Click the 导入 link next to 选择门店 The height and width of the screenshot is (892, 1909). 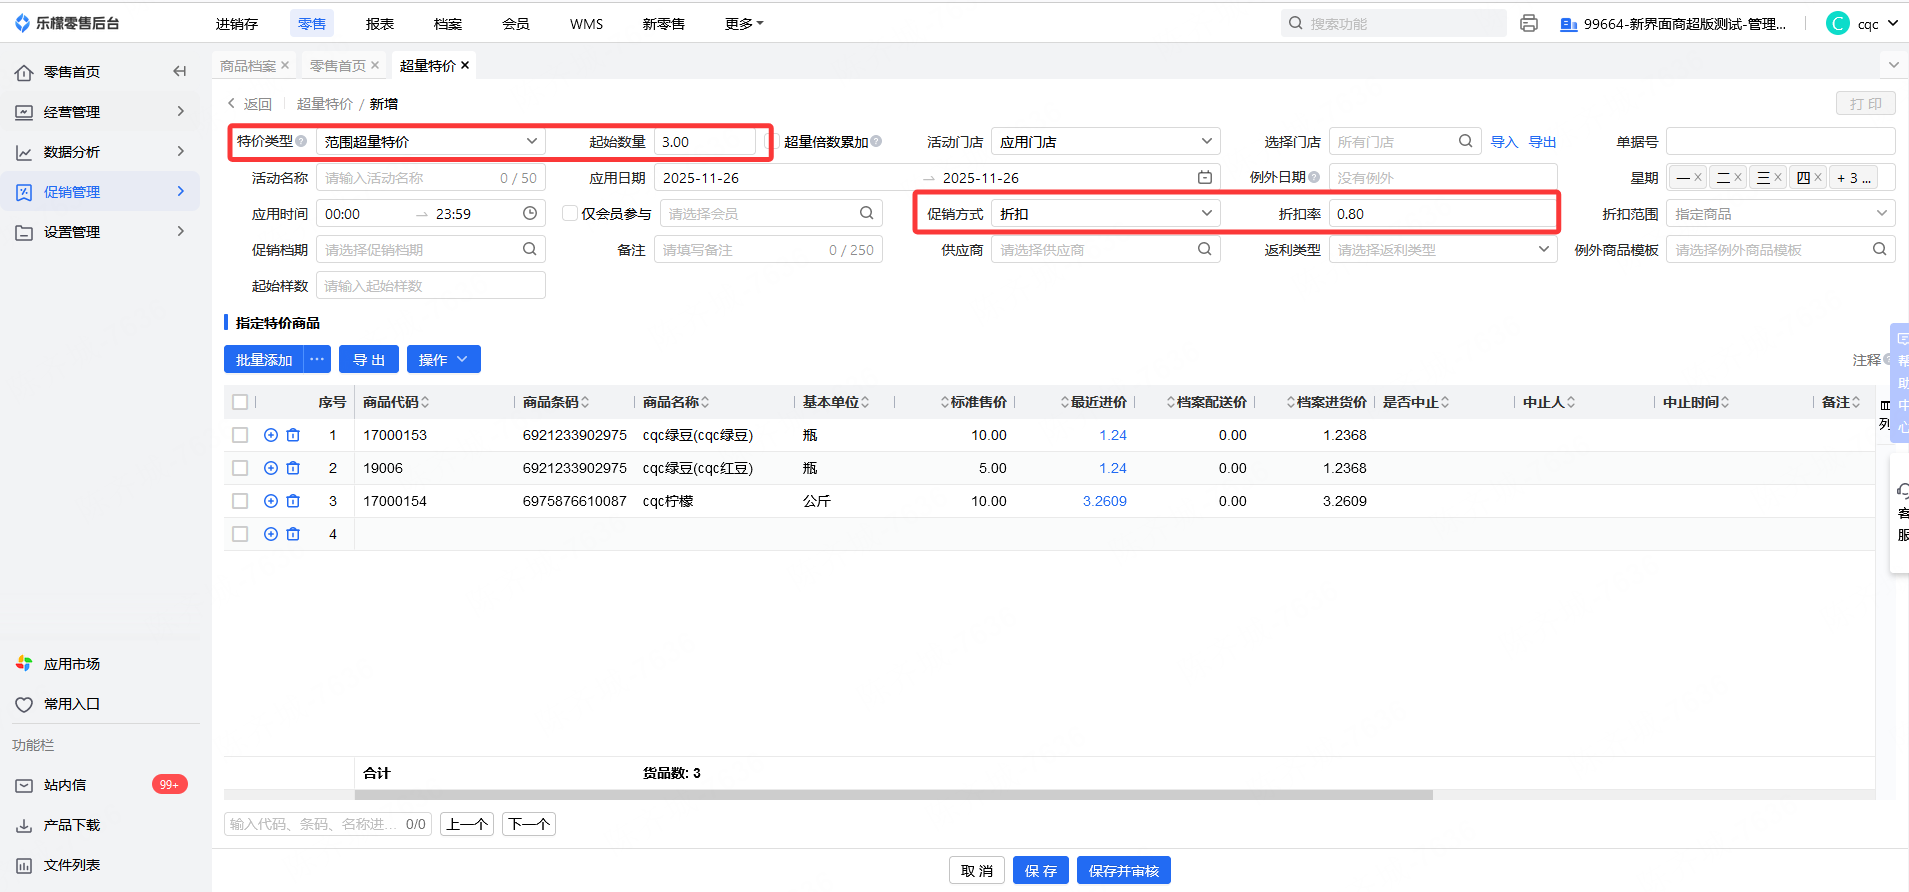coord(1504,142)
